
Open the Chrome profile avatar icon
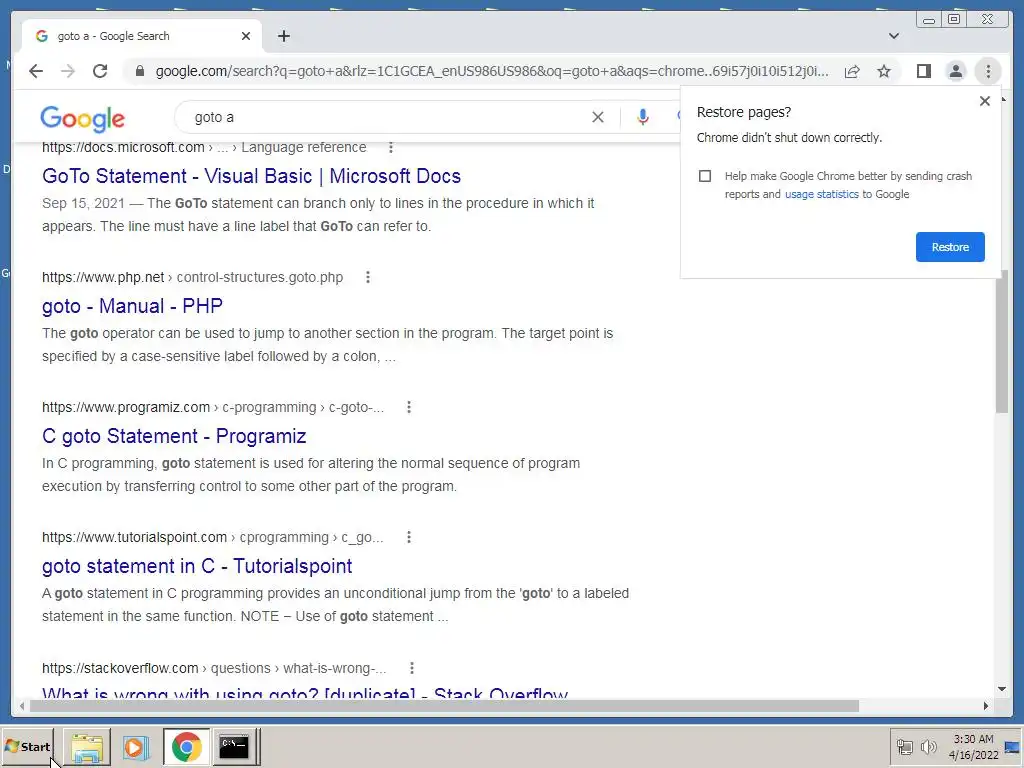pyautogui.click(x=955, y=71)
